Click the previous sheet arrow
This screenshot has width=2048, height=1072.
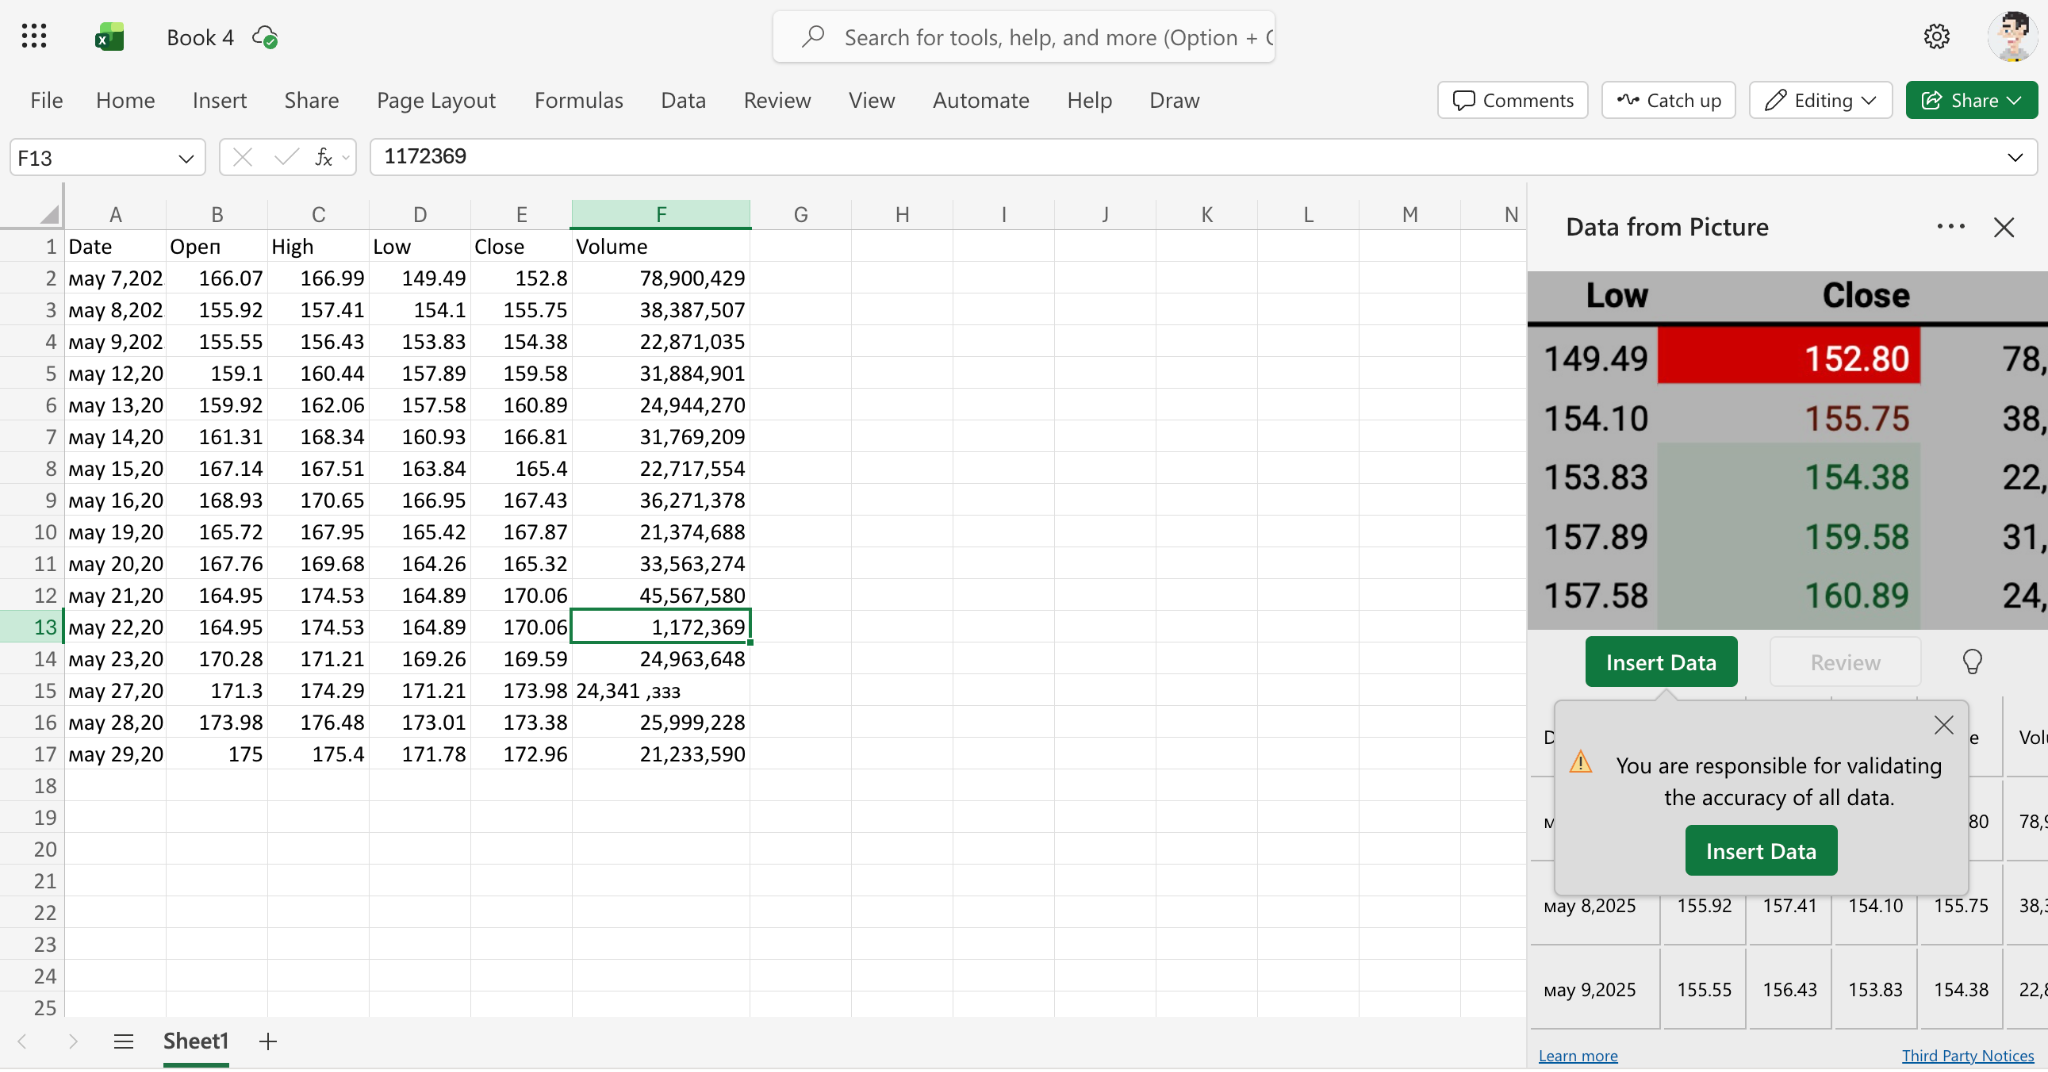[22, 1042]
